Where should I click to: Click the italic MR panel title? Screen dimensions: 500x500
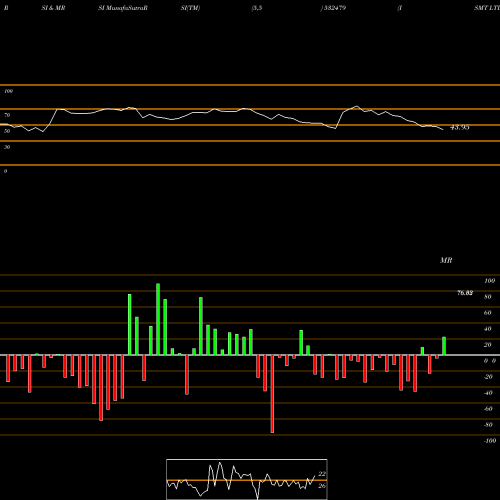tap(446, 260)
